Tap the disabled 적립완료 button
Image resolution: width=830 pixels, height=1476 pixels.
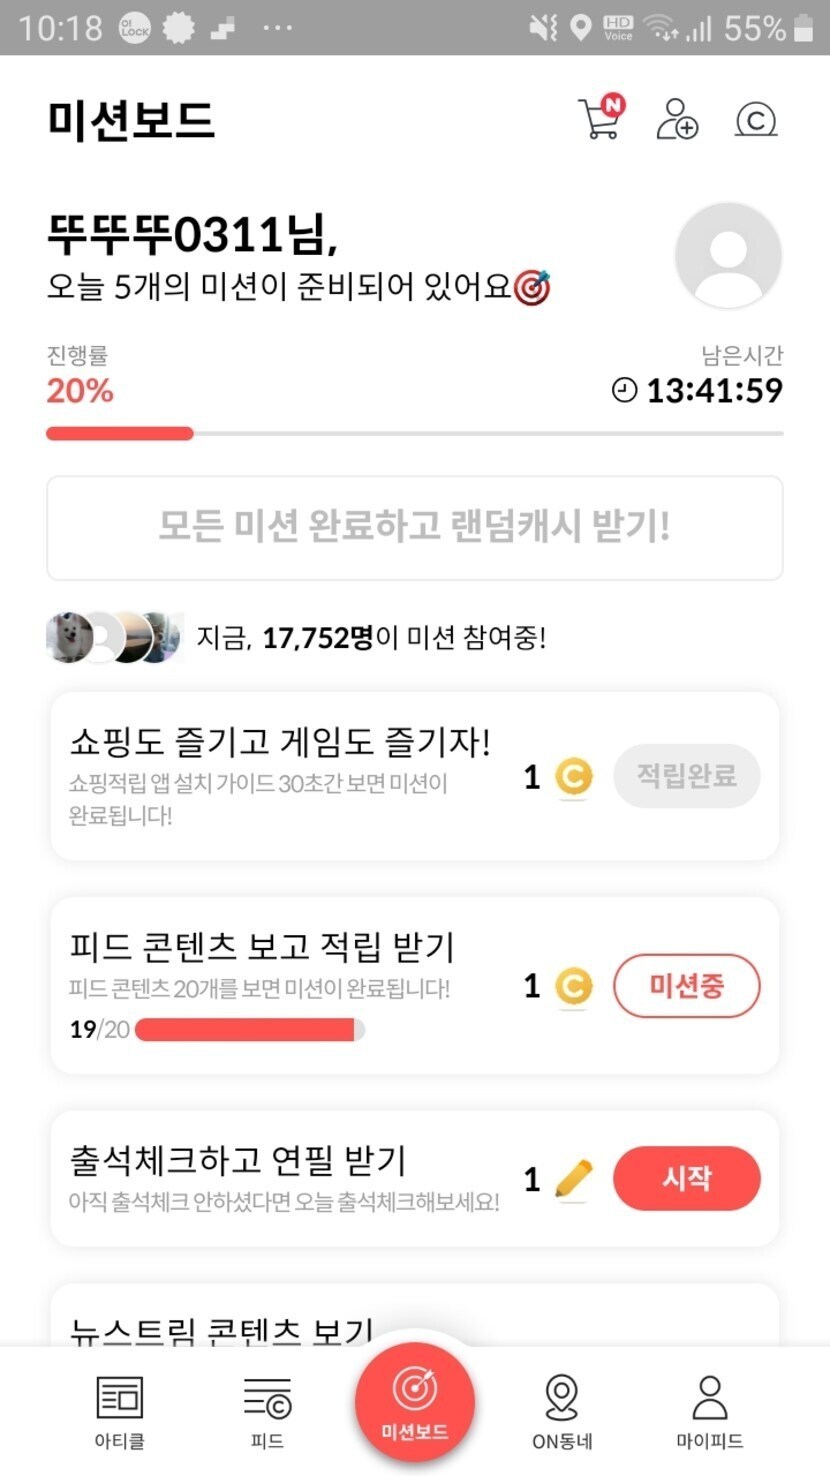point(686,776)
